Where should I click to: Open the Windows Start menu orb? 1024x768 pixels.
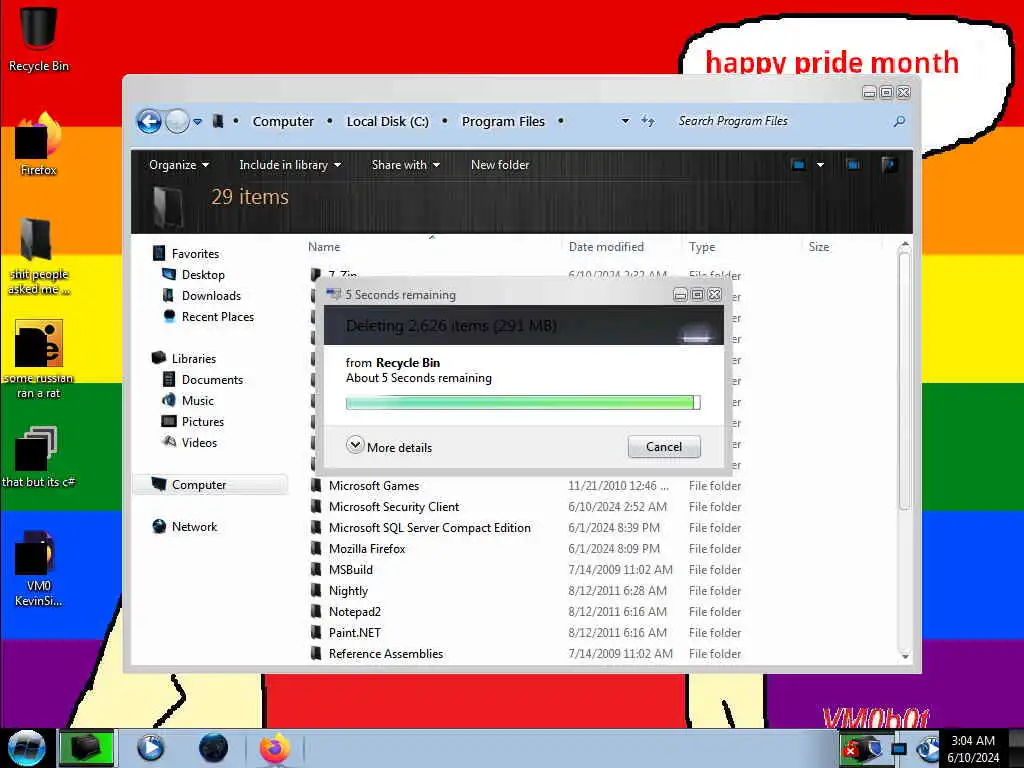pos(26,748)
